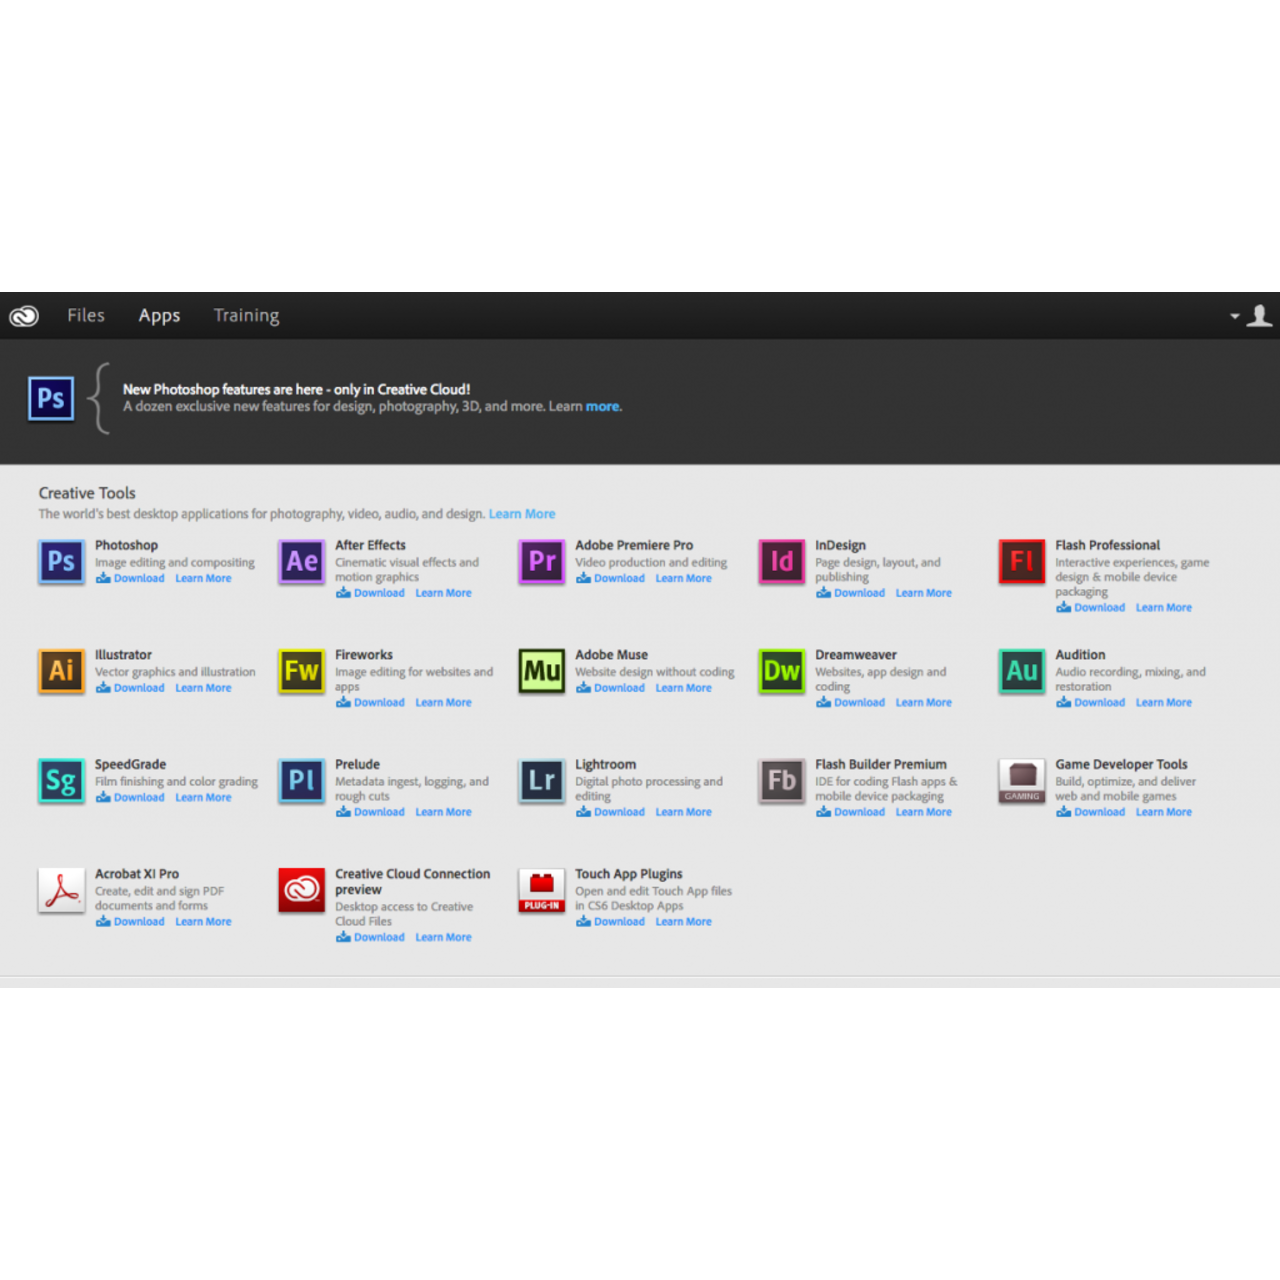Click the Creative Cloud logo in the navigation bar
Image resolution: width=1280 pixels, height=1280 pixels.
[x=24, y=316]
